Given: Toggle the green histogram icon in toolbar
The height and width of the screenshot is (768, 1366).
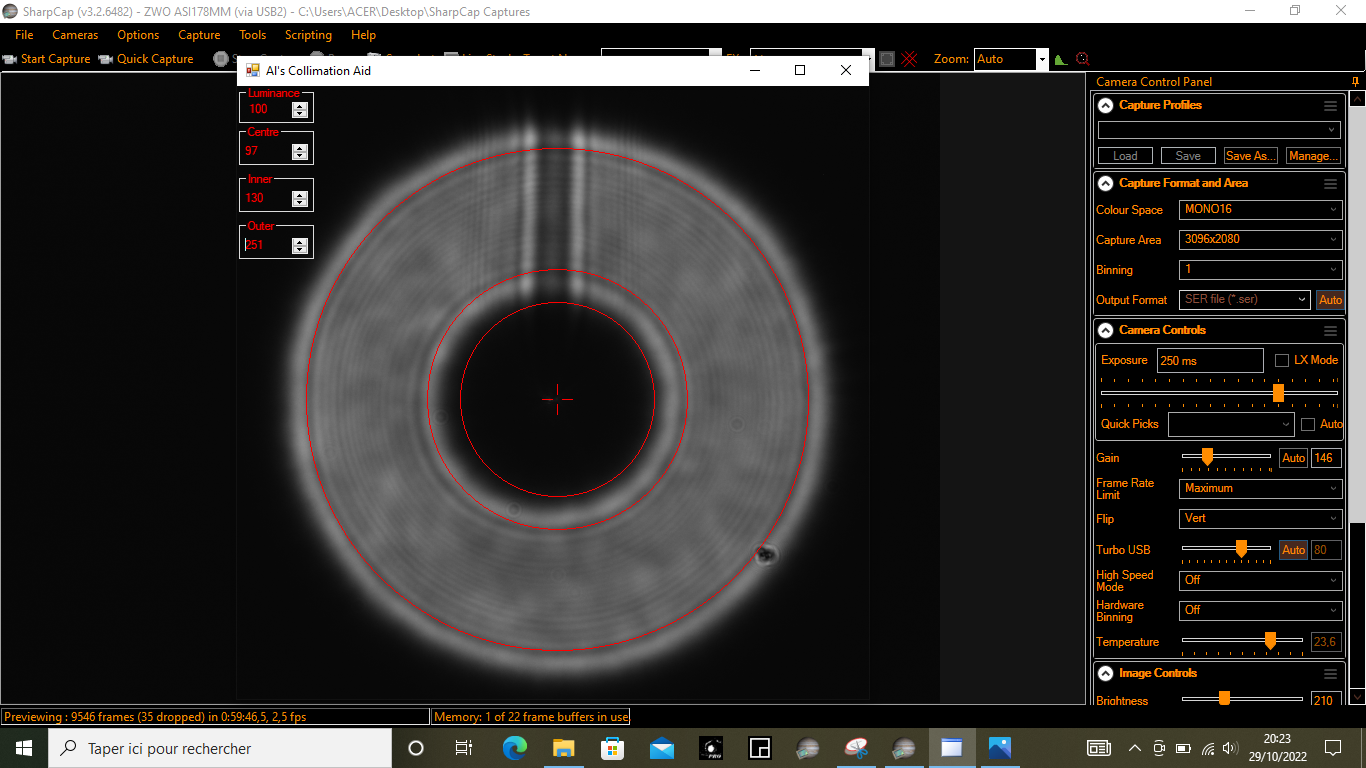Looking at the screenshot, I should [x=1061, y=60].
